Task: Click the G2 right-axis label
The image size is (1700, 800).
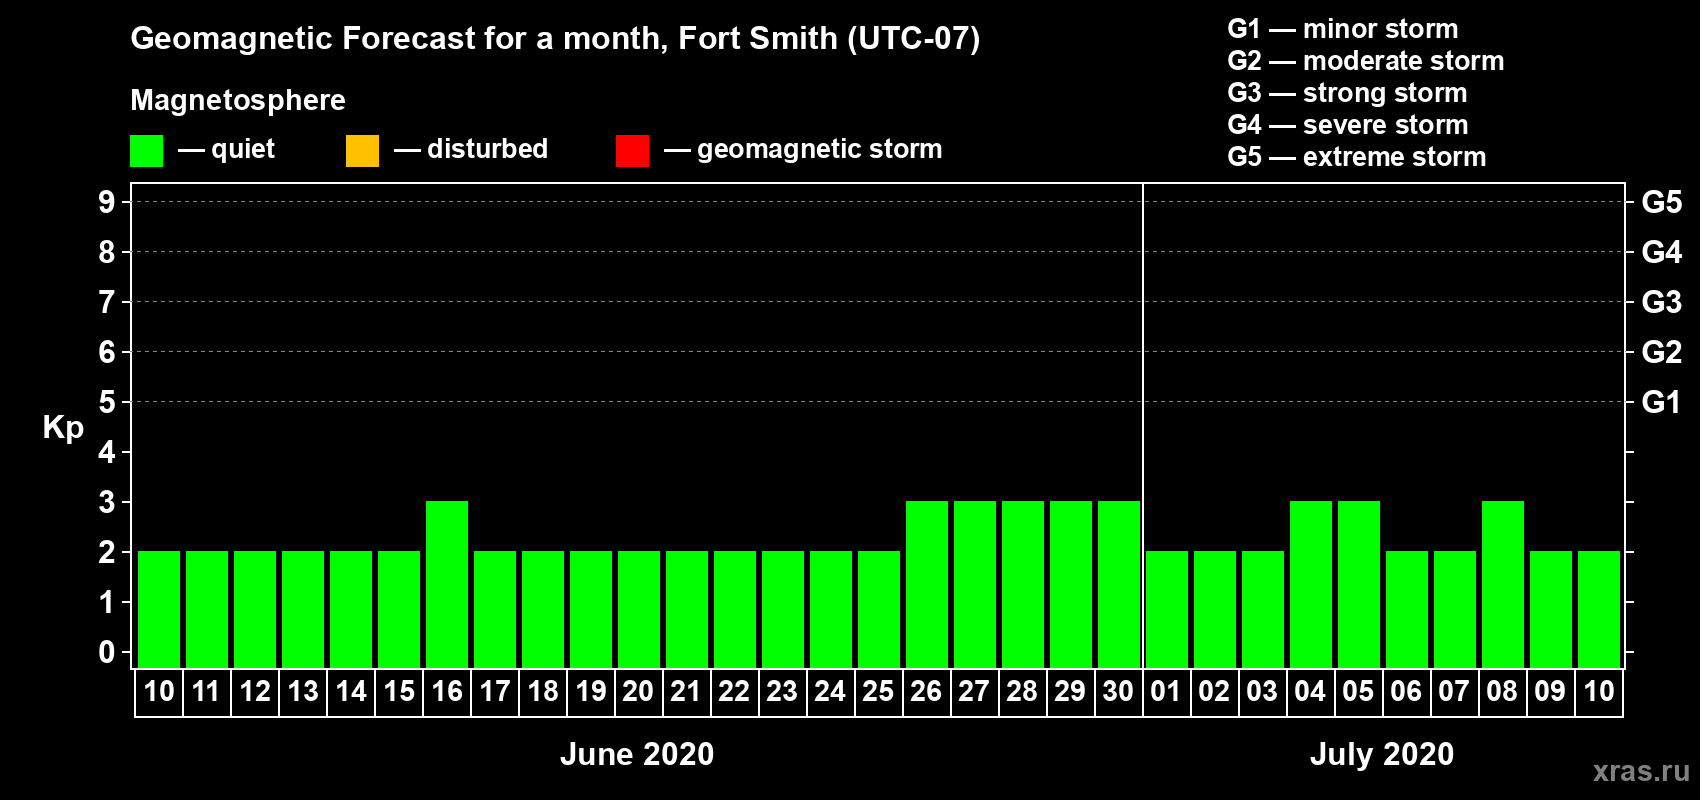Action: click(x=1662, y=352)
